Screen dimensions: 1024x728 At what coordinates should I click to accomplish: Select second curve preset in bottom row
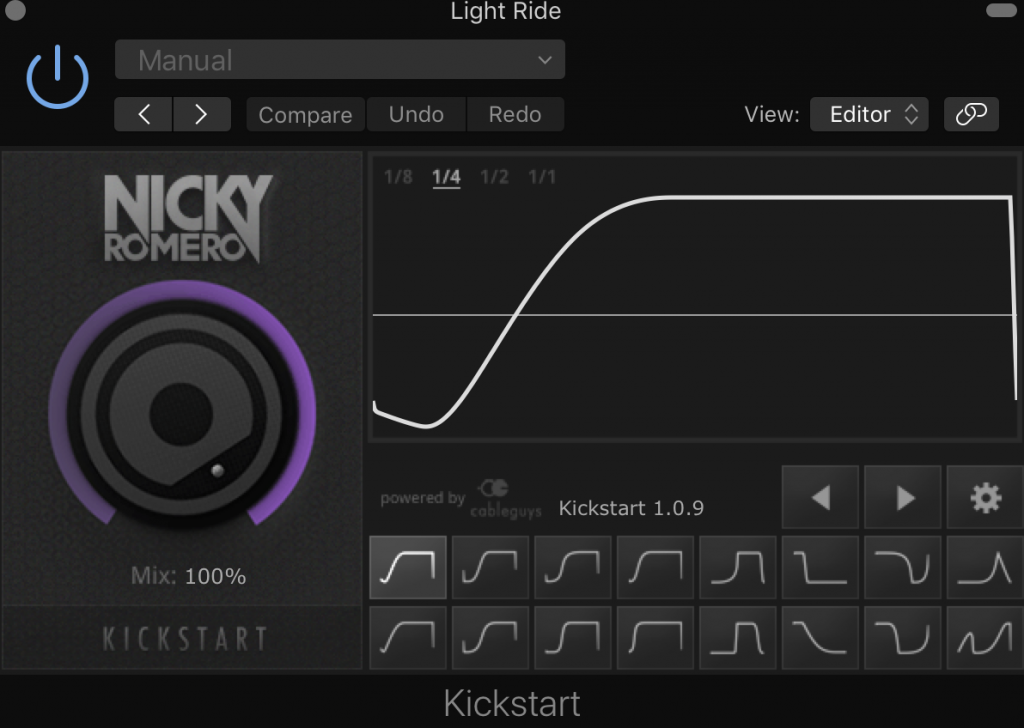[x=490, y=637]
